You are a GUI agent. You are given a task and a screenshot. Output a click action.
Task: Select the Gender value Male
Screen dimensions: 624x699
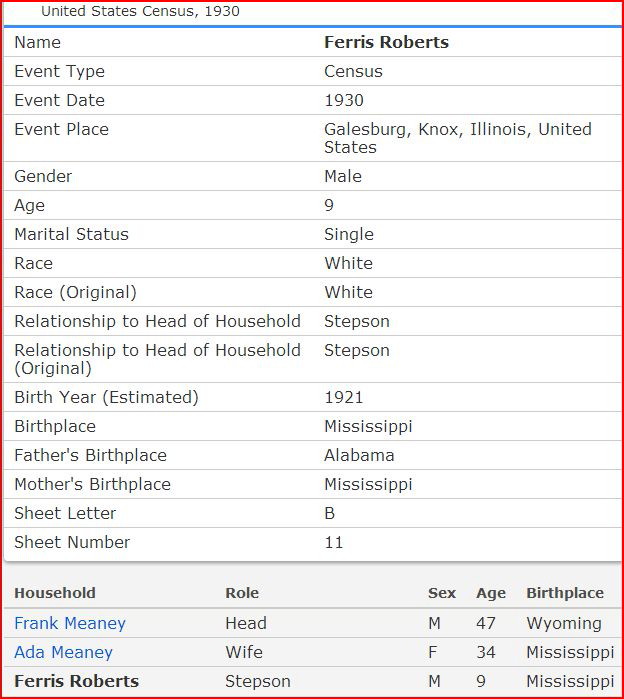(343, 176)
